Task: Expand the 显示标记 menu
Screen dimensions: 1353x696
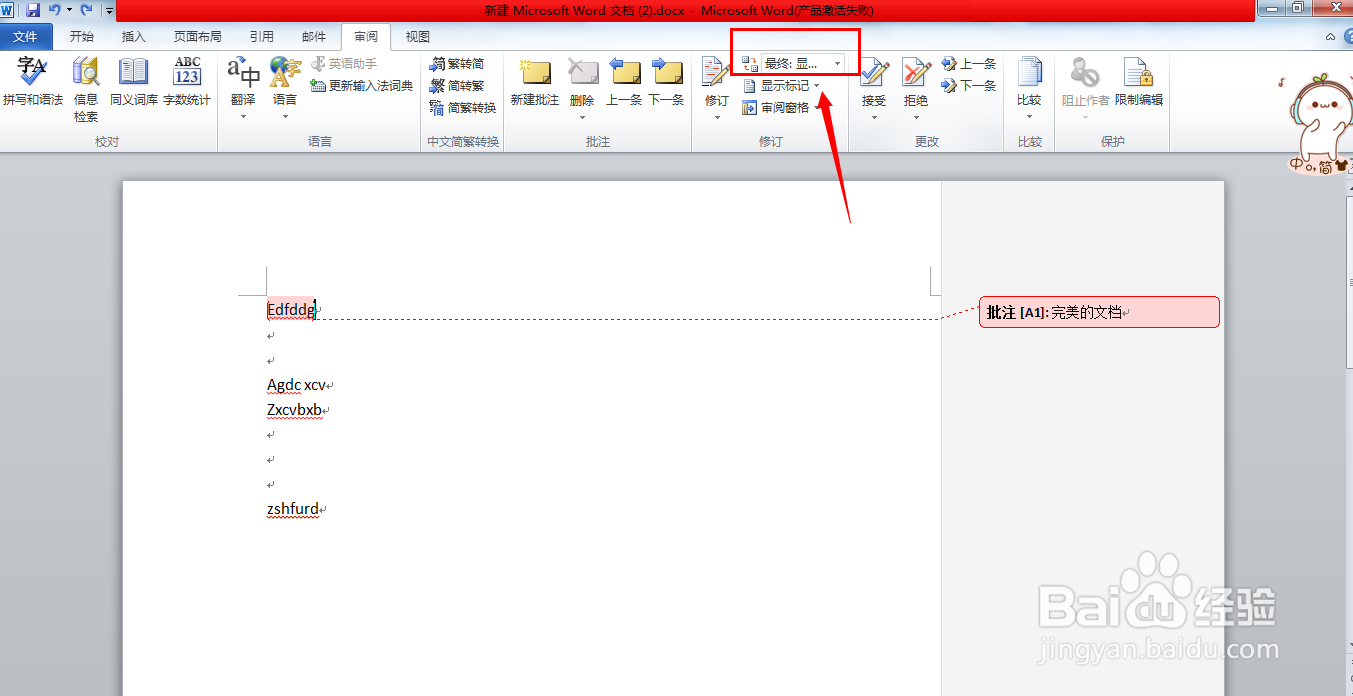Action: point(782,86)
